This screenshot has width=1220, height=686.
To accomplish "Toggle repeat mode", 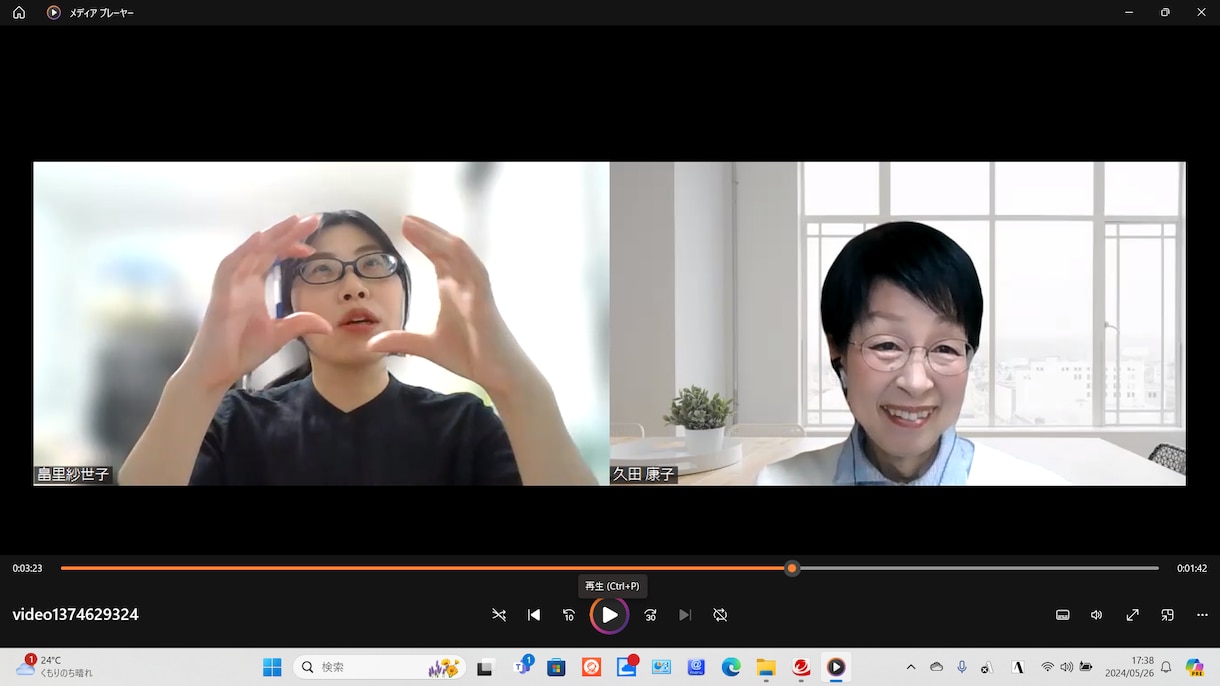I will [x=720, y=615].
